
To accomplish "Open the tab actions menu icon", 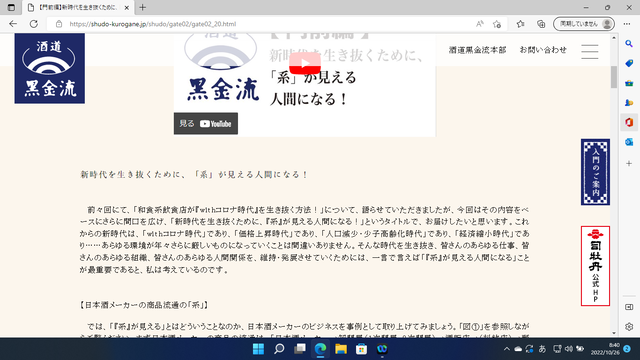I will point(11,7).
